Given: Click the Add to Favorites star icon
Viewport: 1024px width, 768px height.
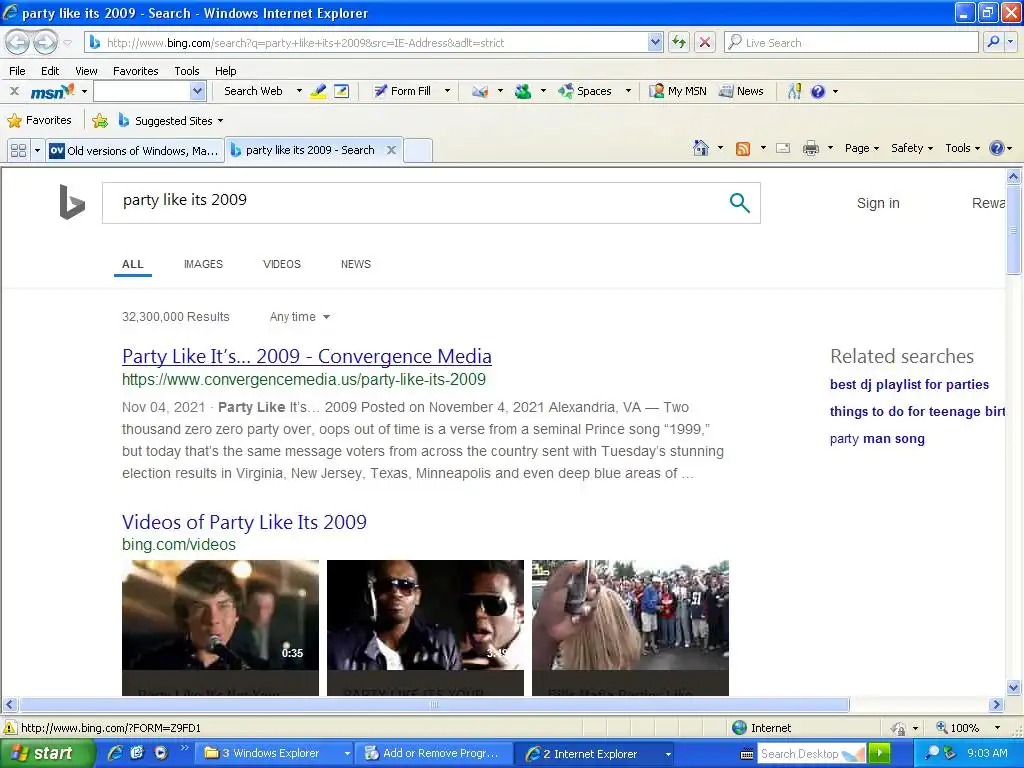Looking at the screenshot, I should tap(100, 121).
